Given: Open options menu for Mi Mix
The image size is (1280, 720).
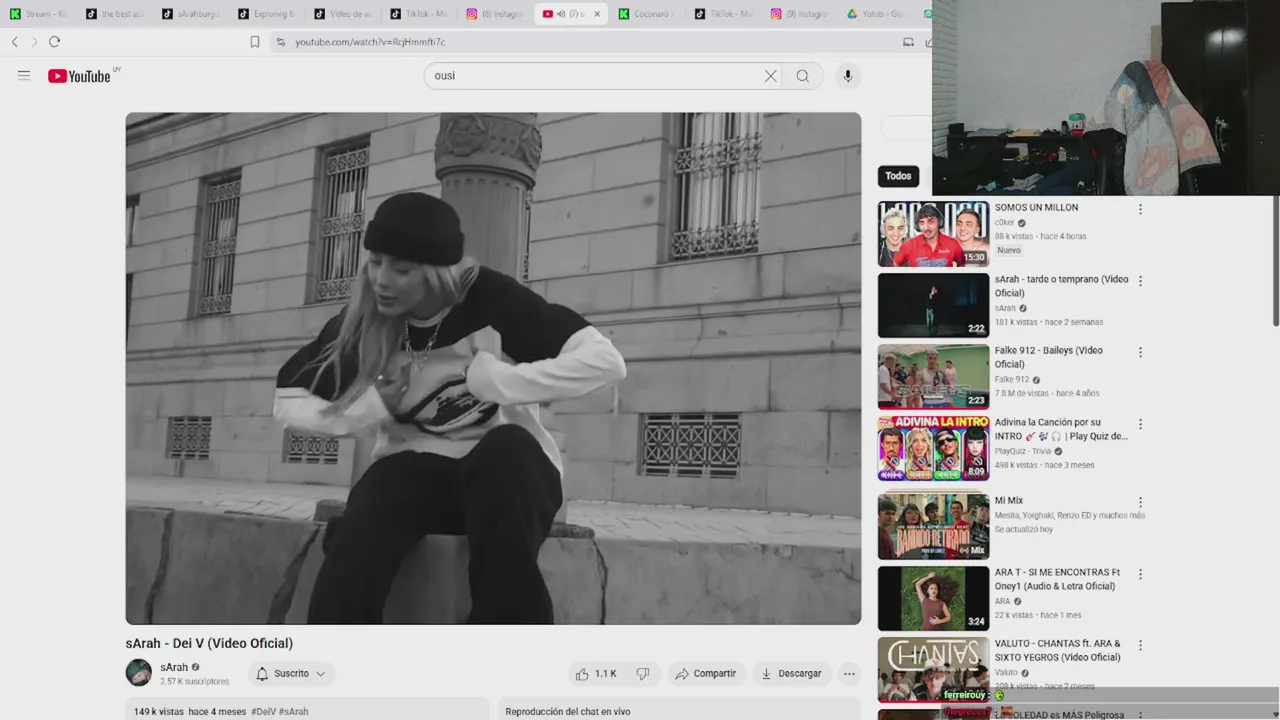Looking at the screenshot, I should tap(1140, 502).
